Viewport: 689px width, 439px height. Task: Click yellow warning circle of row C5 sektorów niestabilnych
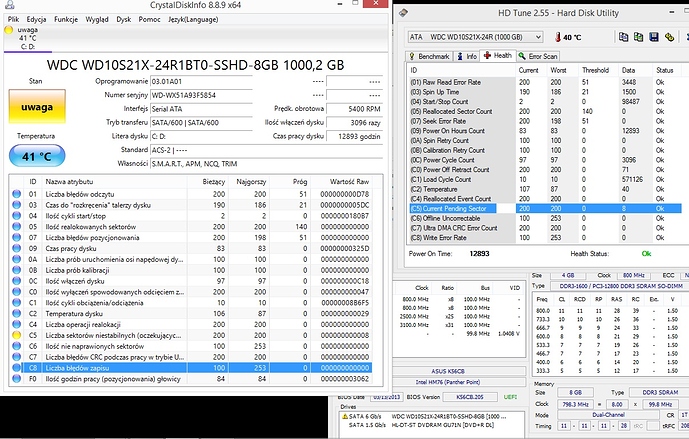17,335
